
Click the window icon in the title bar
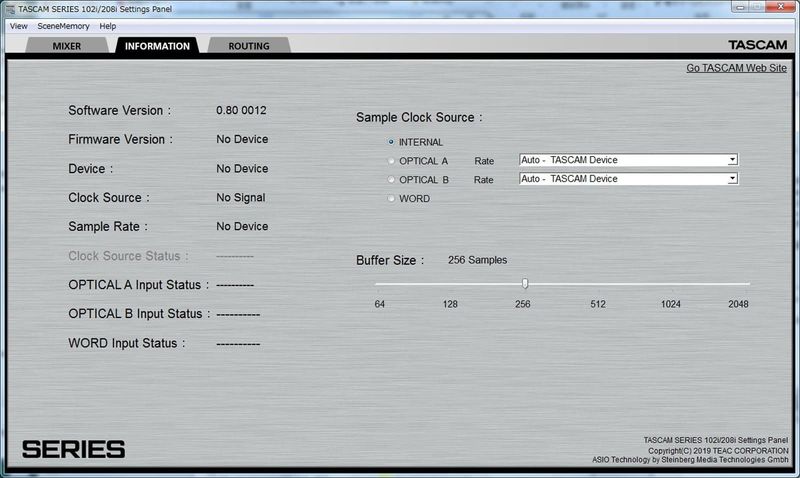click(10, 9)
